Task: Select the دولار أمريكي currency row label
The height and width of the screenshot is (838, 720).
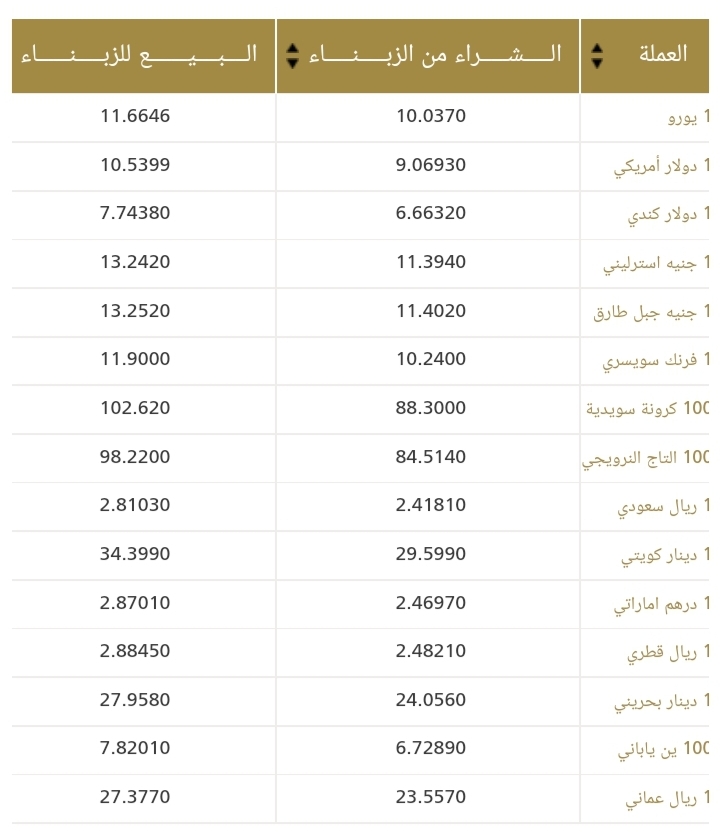Action: [x=661, y=165]
